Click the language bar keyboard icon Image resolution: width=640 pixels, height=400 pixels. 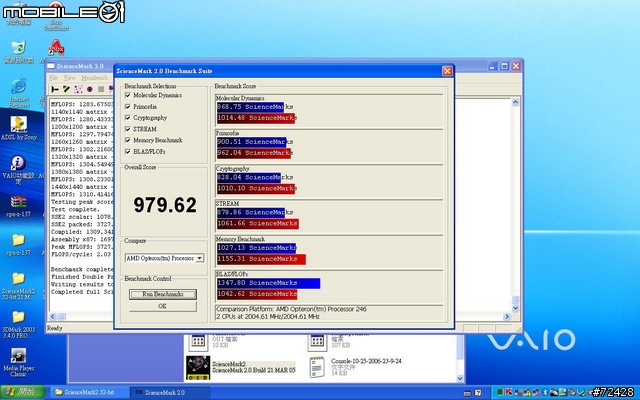(468, 393)
